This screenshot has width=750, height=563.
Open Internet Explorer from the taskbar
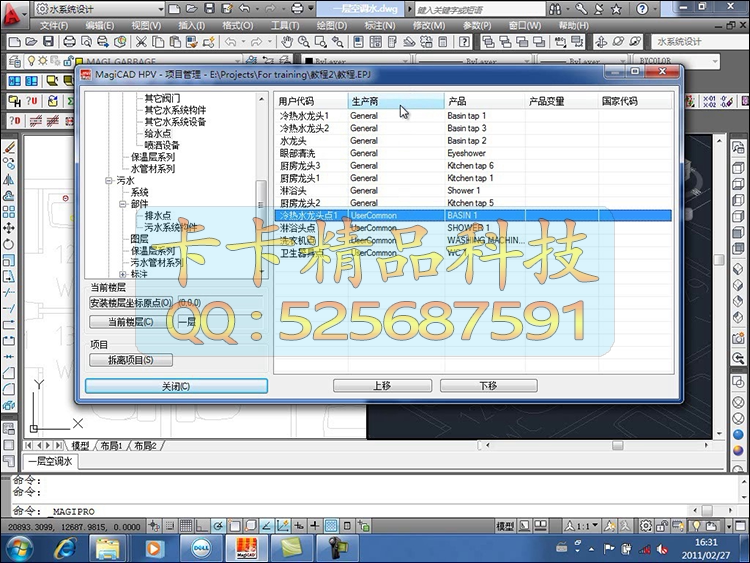[66, 548]
